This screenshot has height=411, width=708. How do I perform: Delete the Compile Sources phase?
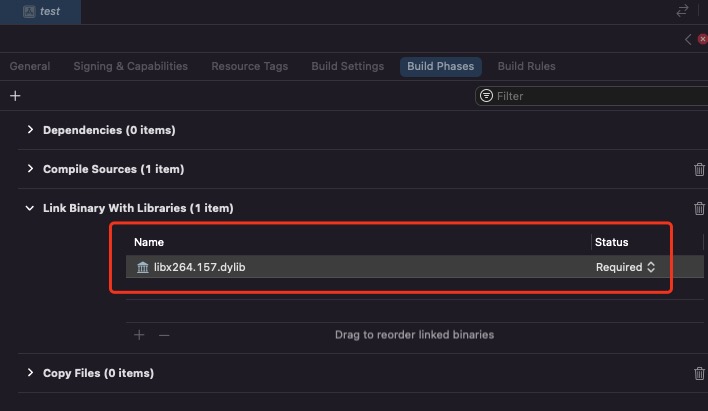pos(699,169)
